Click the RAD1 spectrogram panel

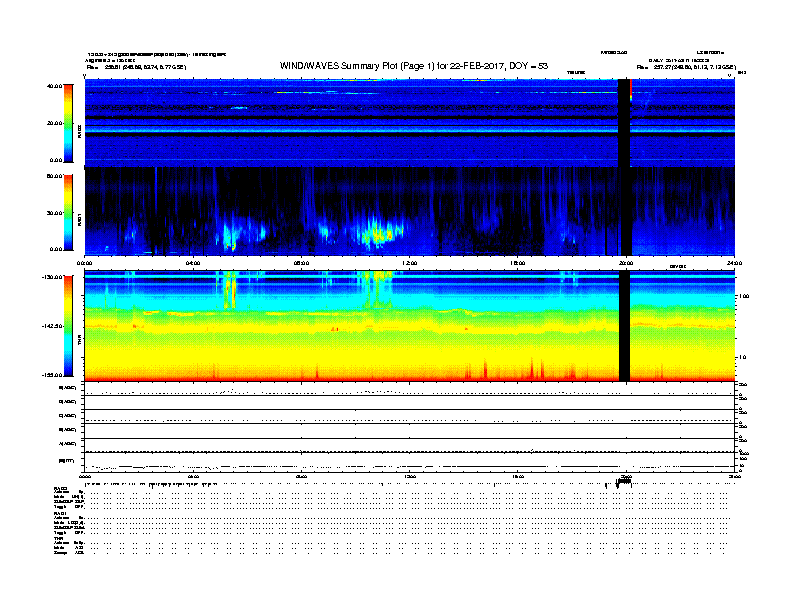[x=410, y=212]
